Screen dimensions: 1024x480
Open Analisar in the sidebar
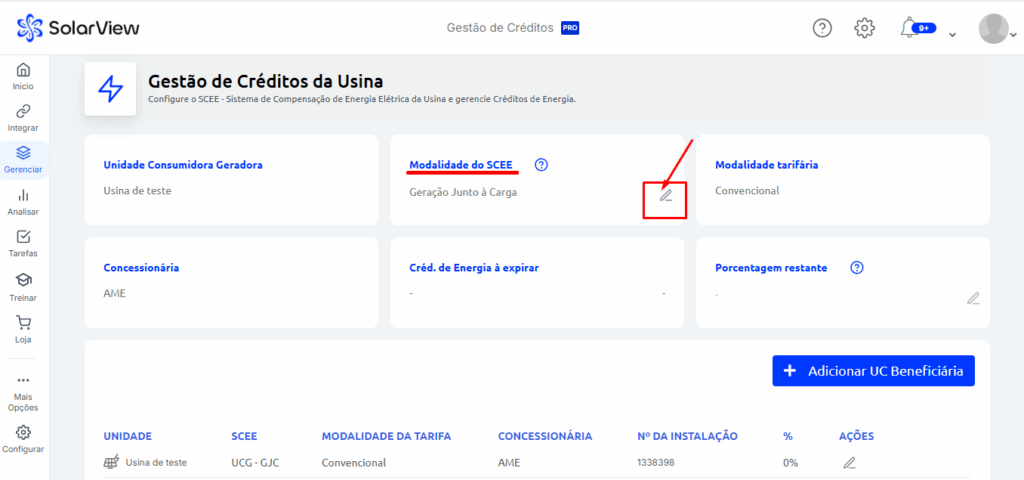[x=23, y=202]
